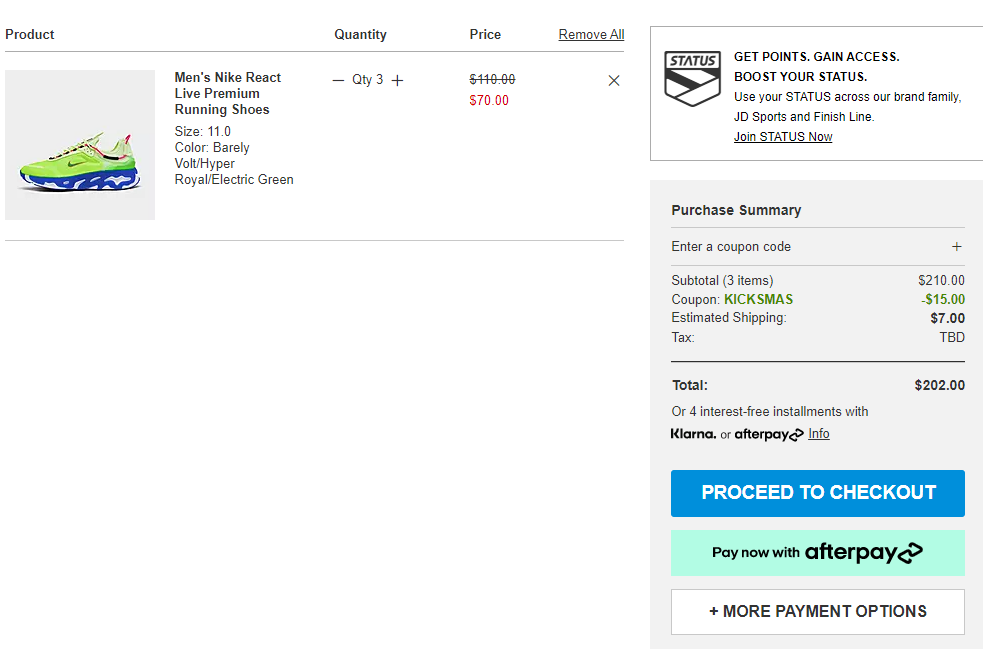This screenshot has height=649, width=983.
Task: Click the Qty 3 quantity label
Action: coord(367,80)
